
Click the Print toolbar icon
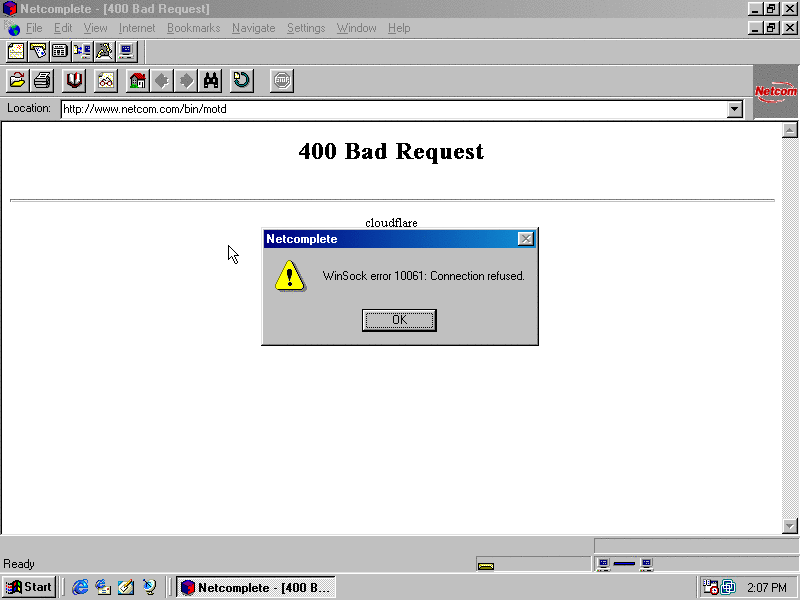(x=42, y=80)
